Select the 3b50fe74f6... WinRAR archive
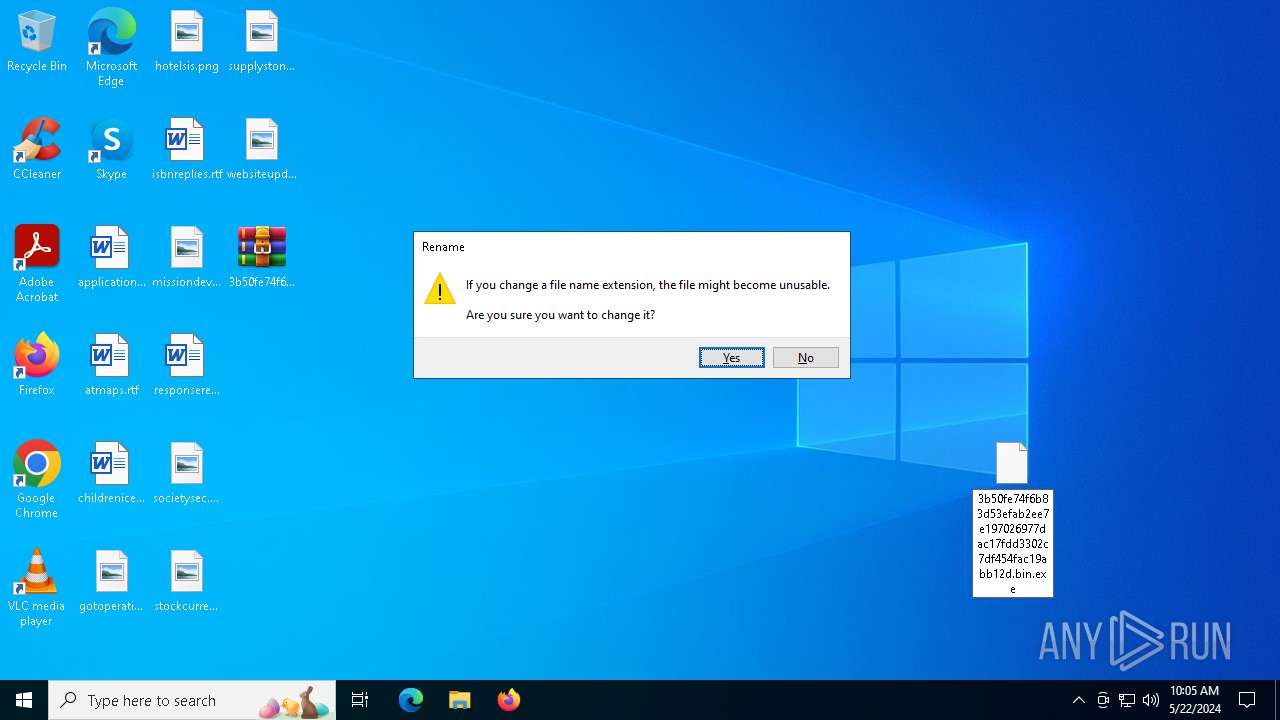 coord(261,258)
